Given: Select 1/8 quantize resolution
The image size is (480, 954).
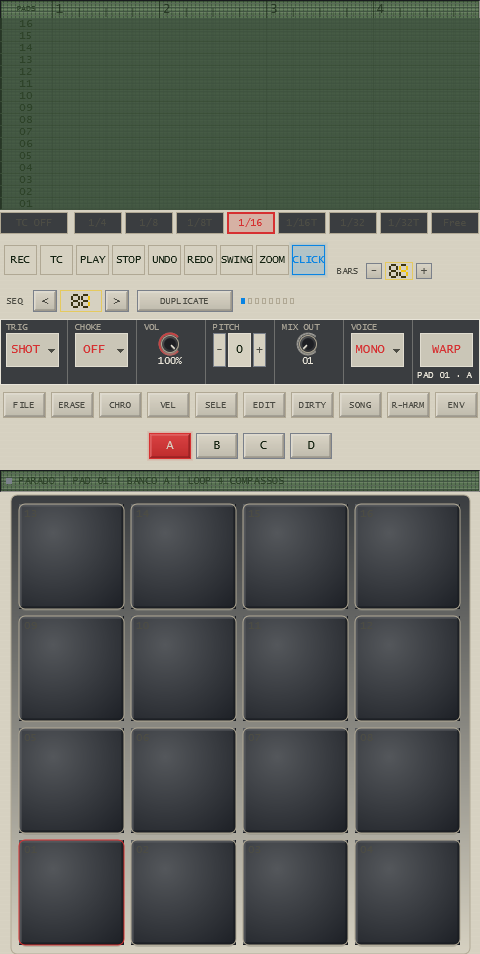Looking at the screenshot, I should [x=148, y=223].
